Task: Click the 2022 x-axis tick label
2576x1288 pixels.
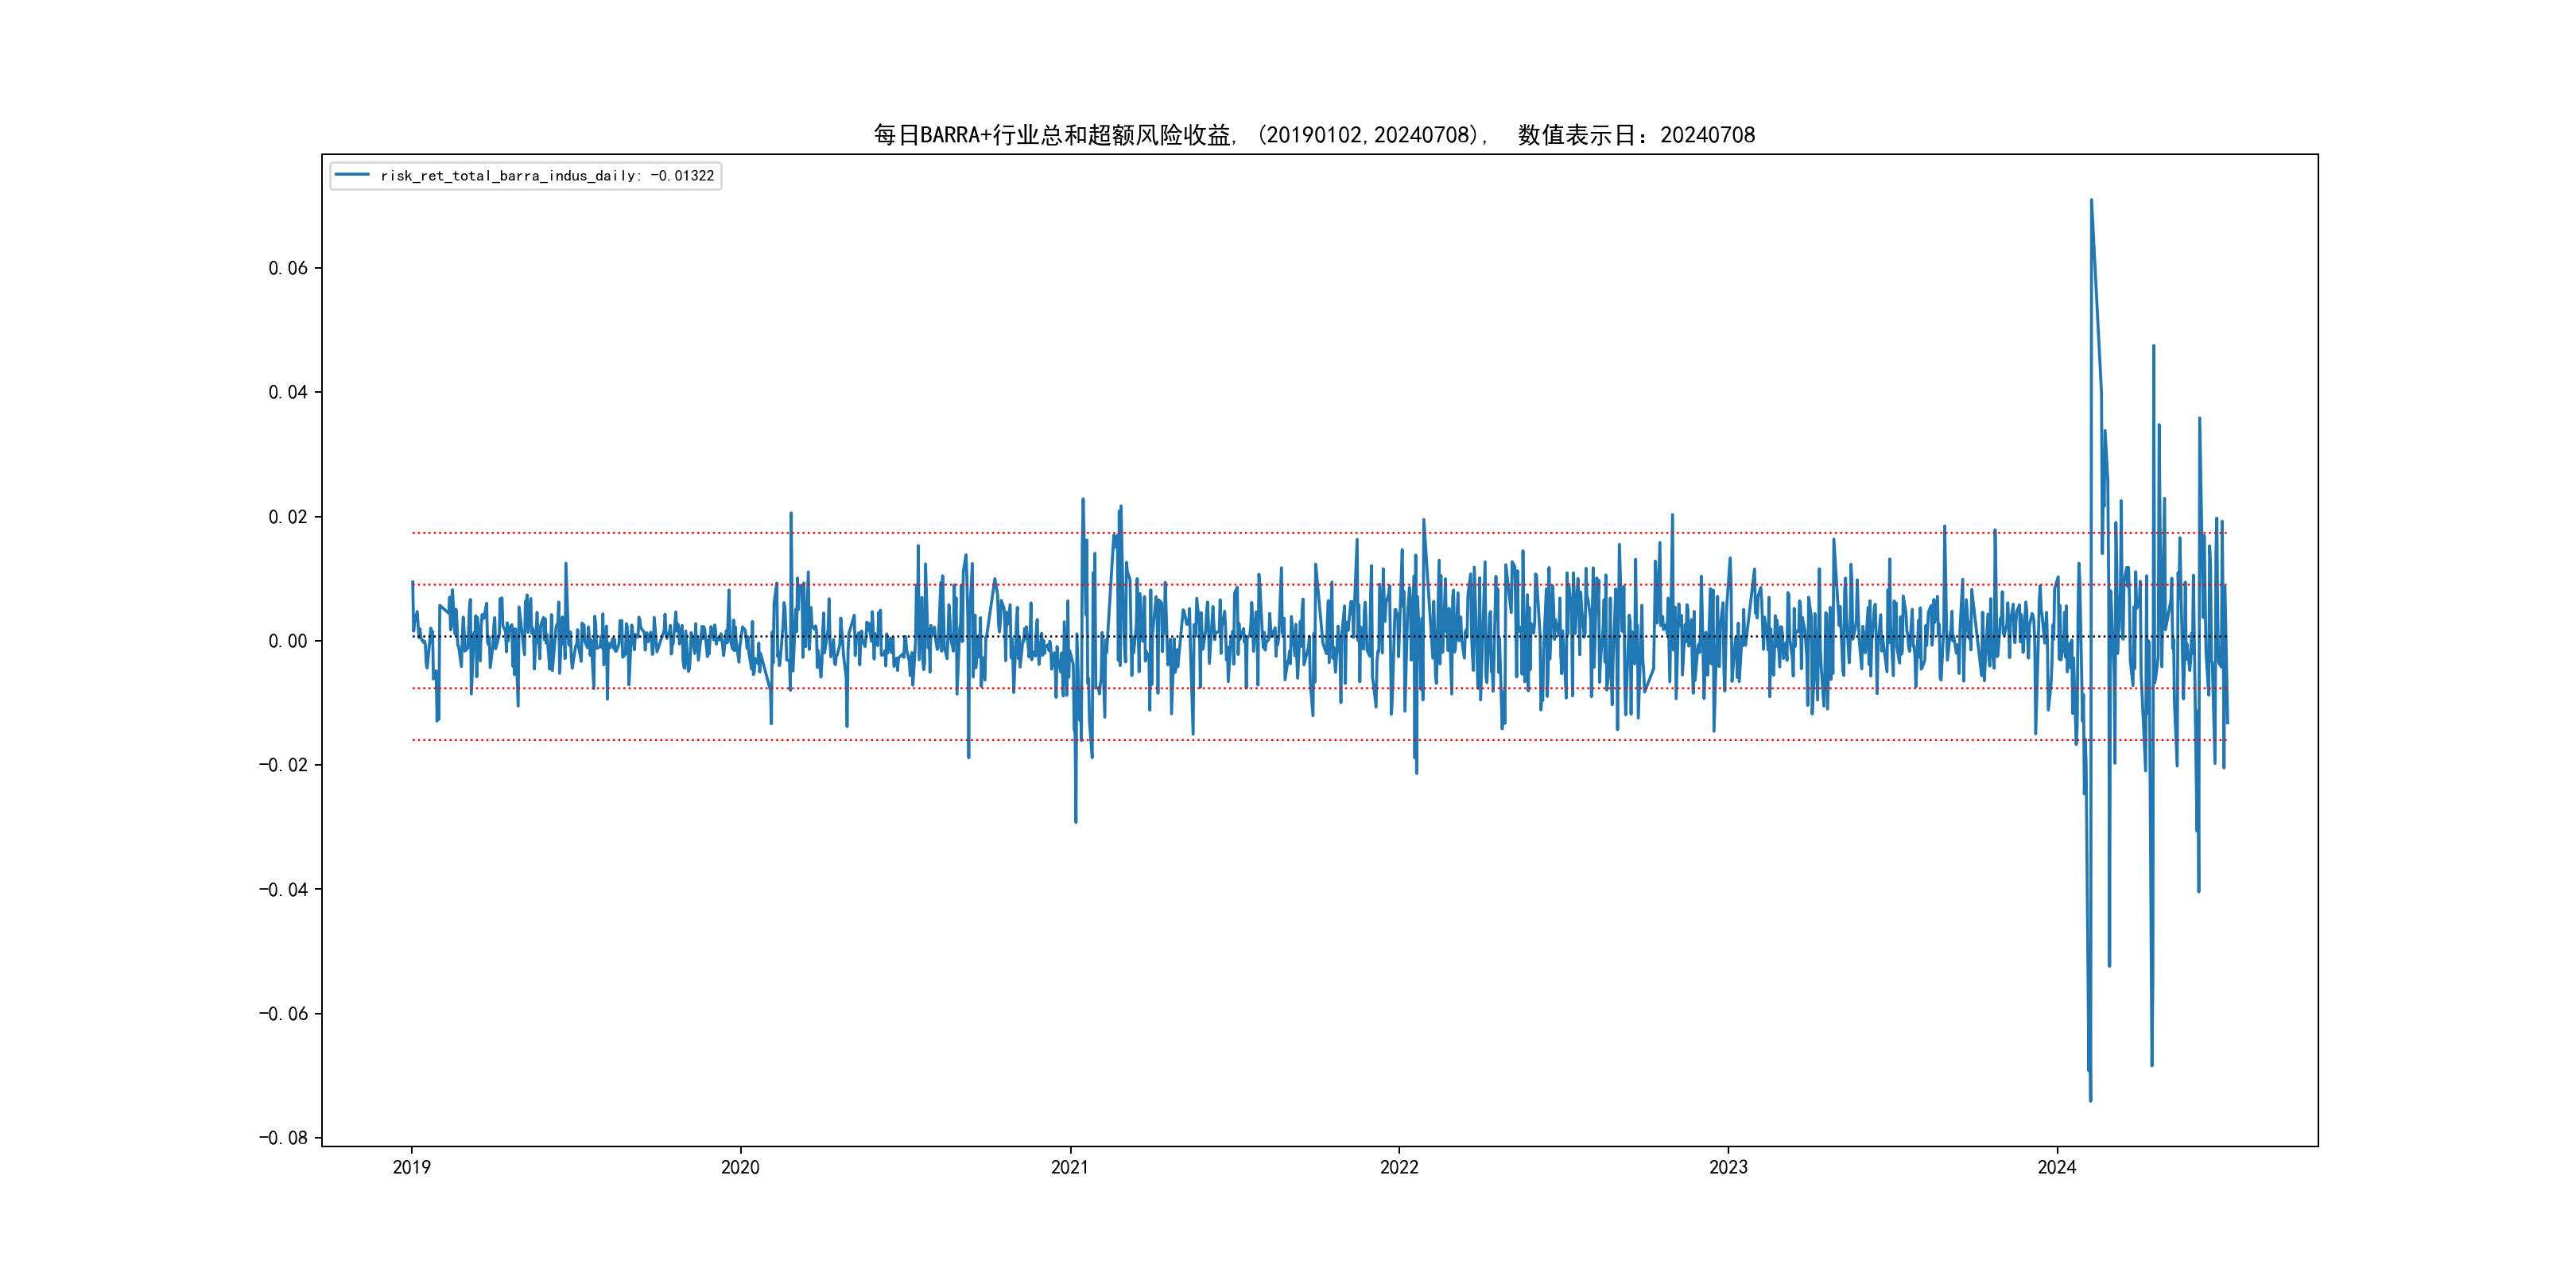Action: click(x=1399, y=1167)
